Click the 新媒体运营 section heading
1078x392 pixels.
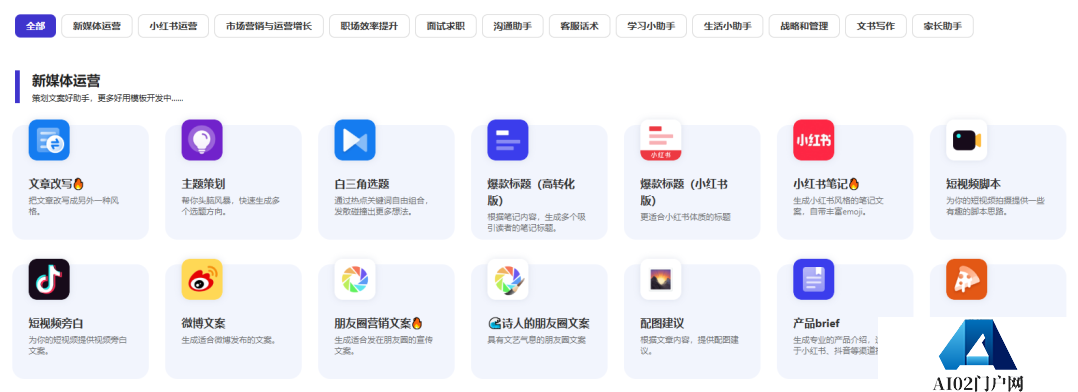66,81
